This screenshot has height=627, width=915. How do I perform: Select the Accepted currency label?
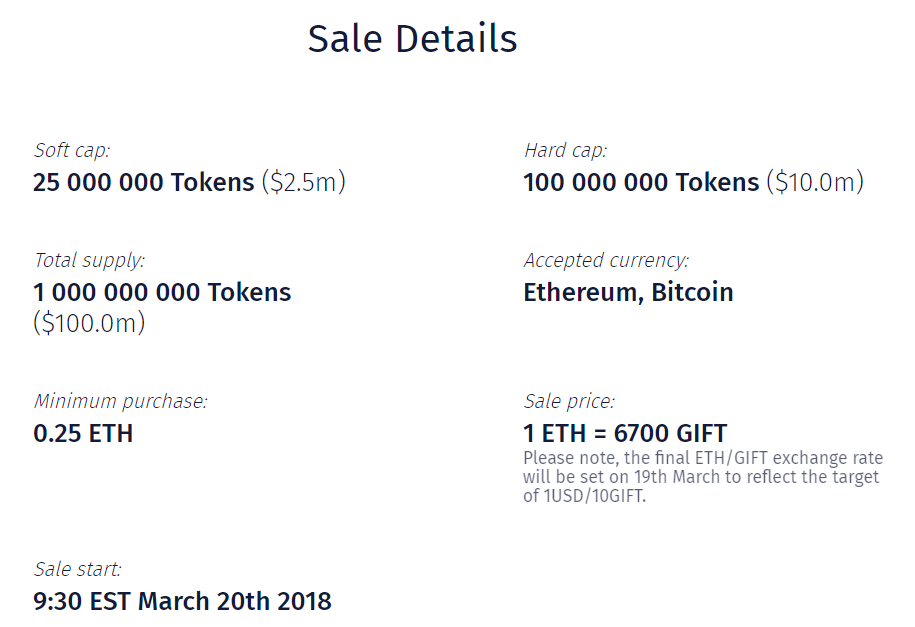click(606, 260)
